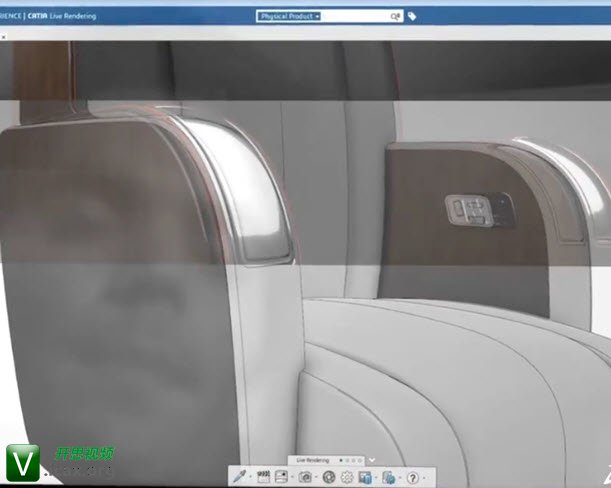
Task: Open the help question mark icon
Action: [x=413, y=477]
